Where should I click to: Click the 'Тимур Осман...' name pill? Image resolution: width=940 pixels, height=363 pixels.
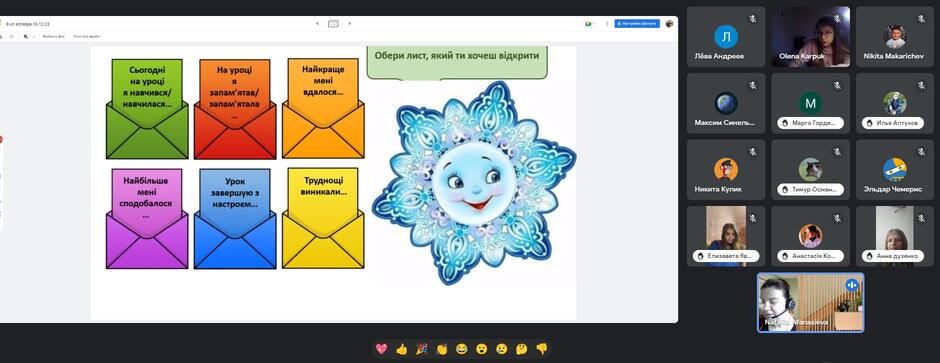(811, 189)
